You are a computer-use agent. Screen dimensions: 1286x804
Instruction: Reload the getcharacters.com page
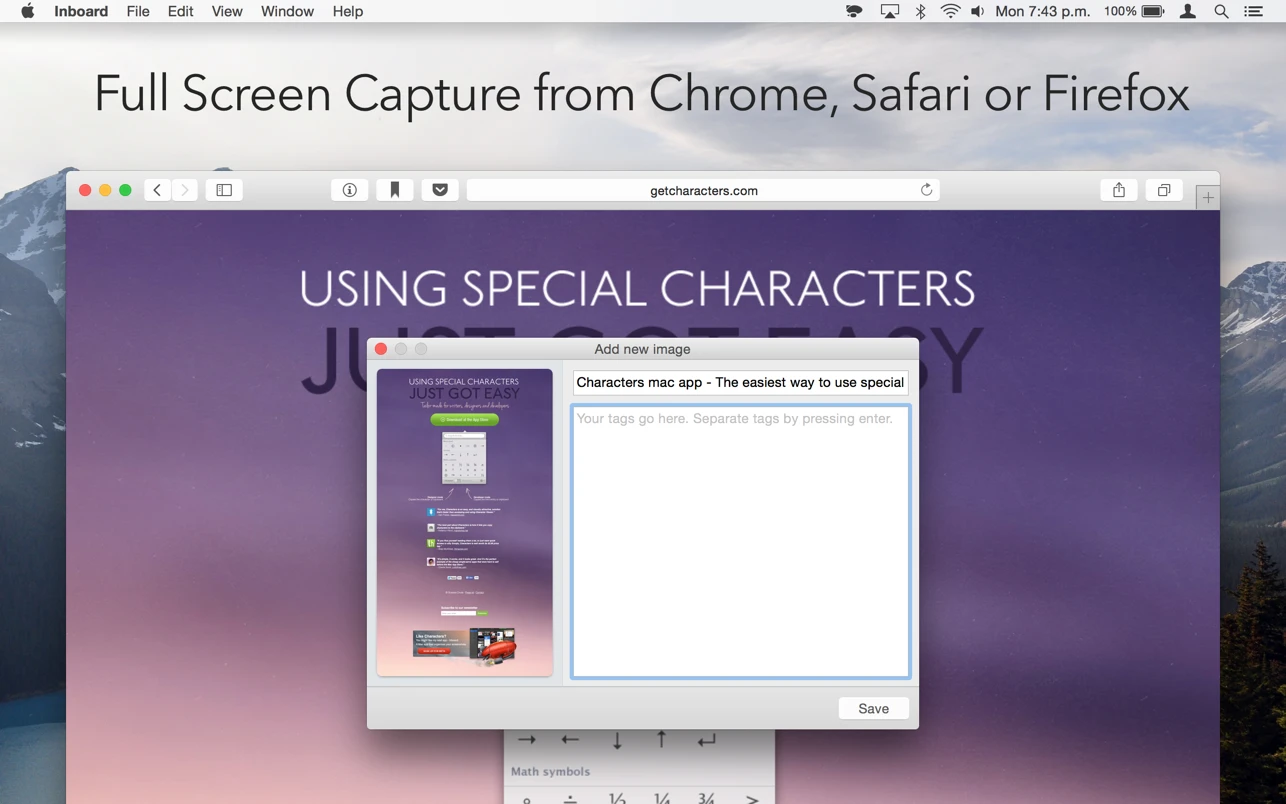click(926, 190)
